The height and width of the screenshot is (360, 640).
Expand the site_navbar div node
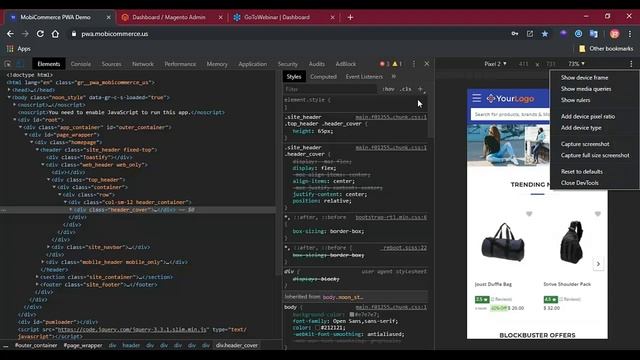49,247
